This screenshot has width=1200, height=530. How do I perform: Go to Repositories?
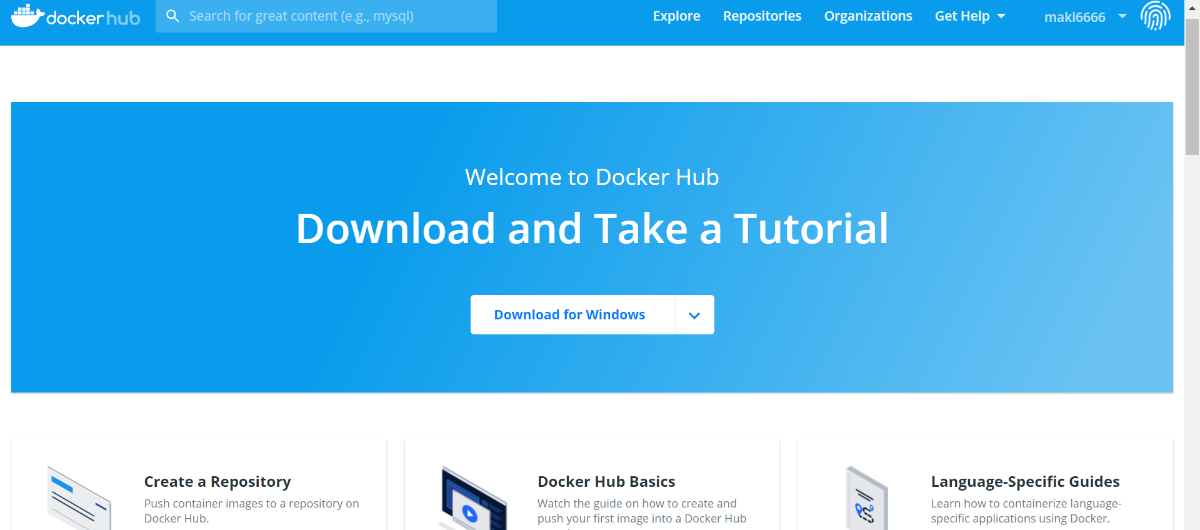[762, 16]
